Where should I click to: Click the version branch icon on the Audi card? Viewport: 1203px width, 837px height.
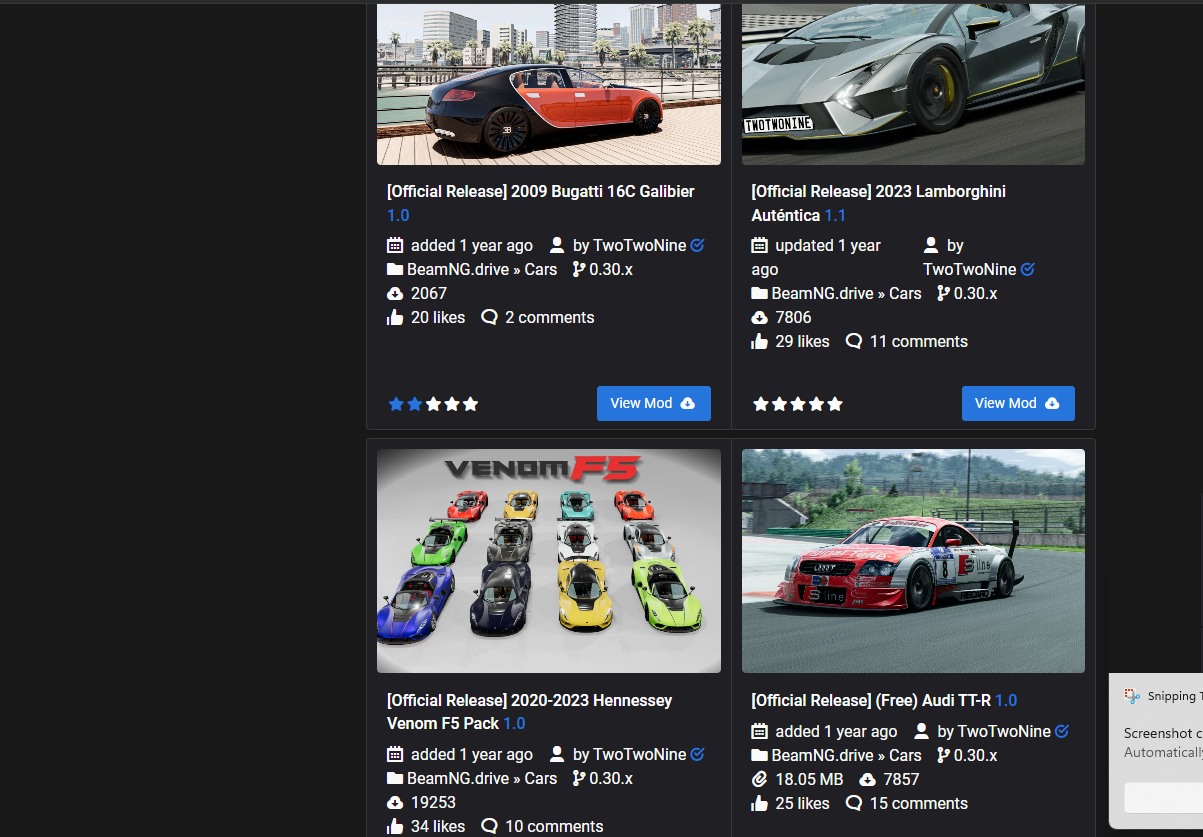[943, 755]
